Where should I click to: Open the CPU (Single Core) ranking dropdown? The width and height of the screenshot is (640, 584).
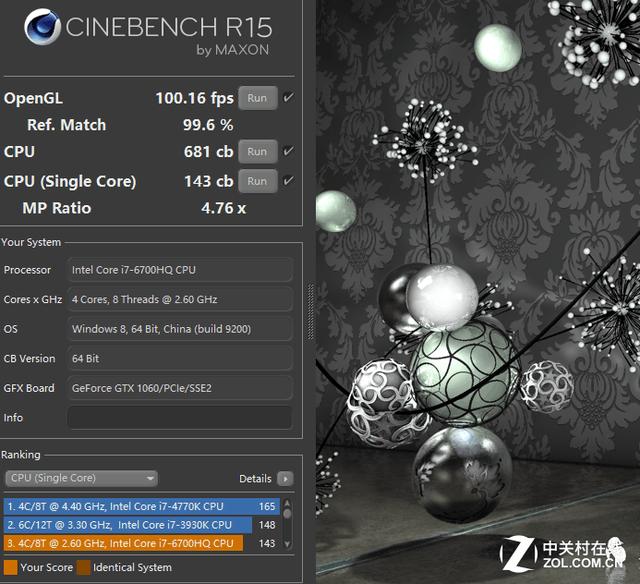(81, 478)
